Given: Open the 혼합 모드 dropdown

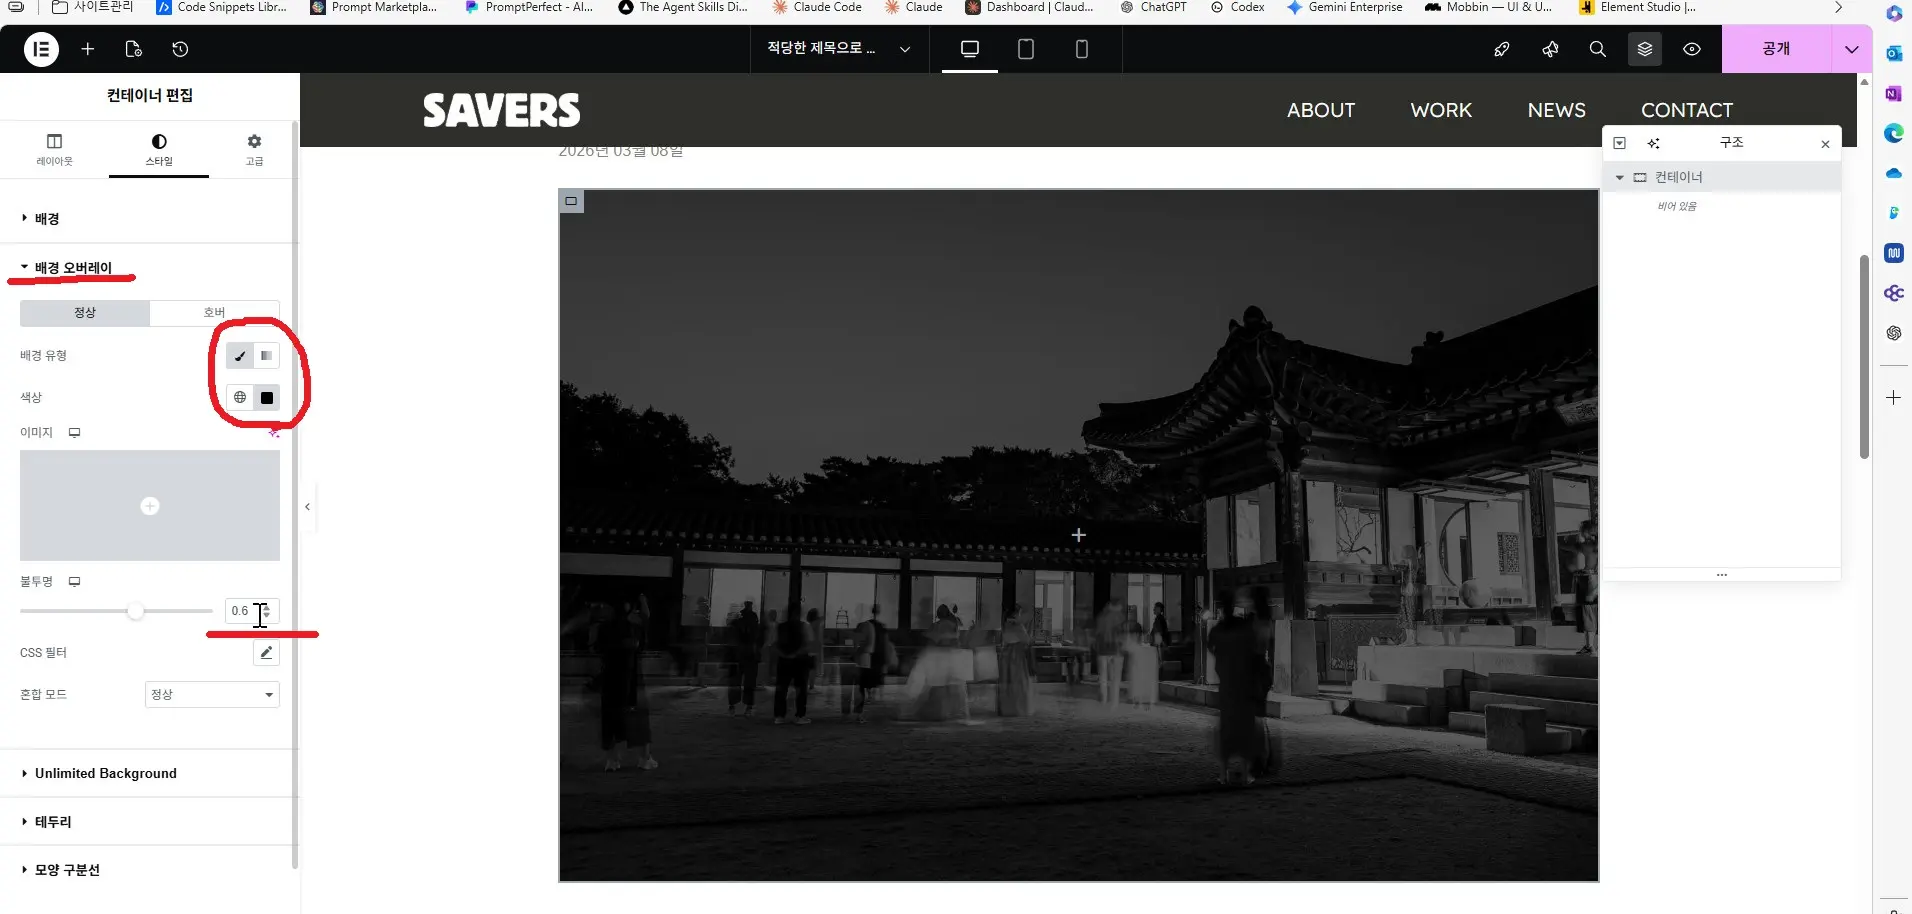Looking at the screenshot, I should pyautogui.click(x=212, y=695).
